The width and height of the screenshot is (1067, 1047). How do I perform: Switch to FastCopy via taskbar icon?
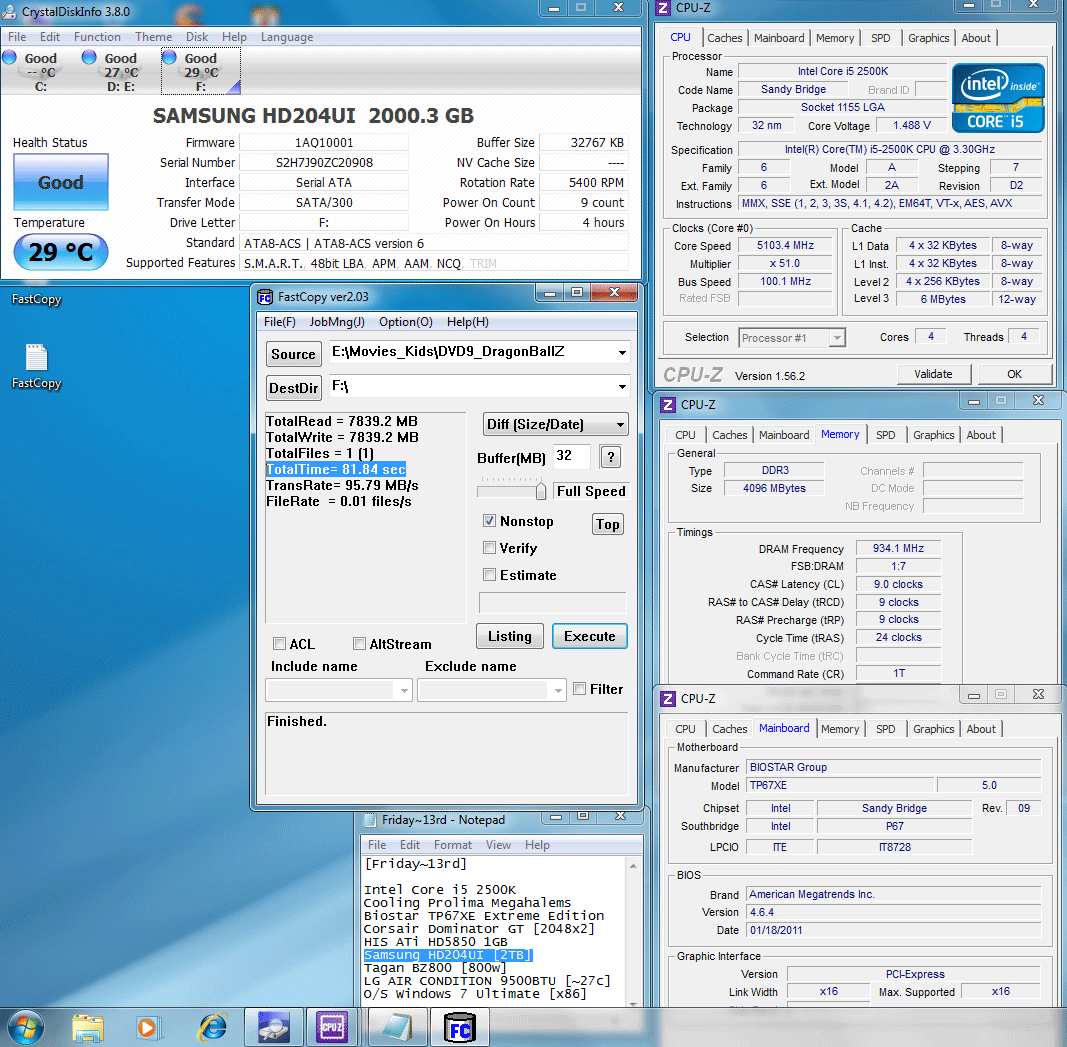pos(459,1027)
